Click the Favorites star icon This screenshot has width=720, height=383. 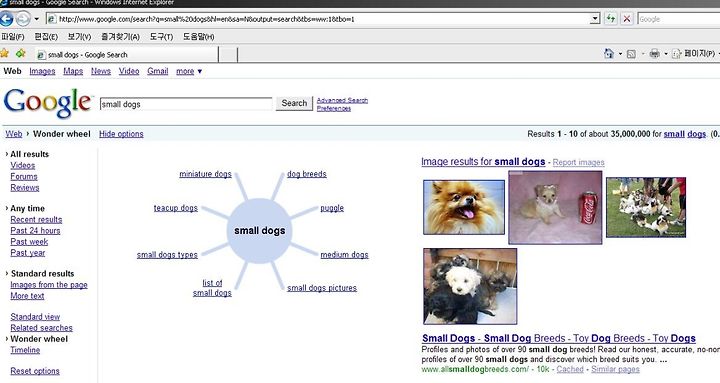point(5,54)
